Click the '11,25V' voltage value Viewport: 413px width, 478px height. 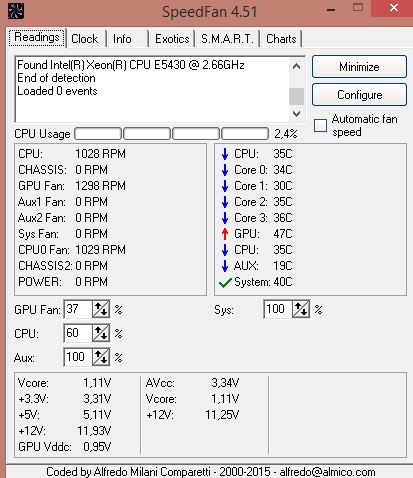coord(222,415)
